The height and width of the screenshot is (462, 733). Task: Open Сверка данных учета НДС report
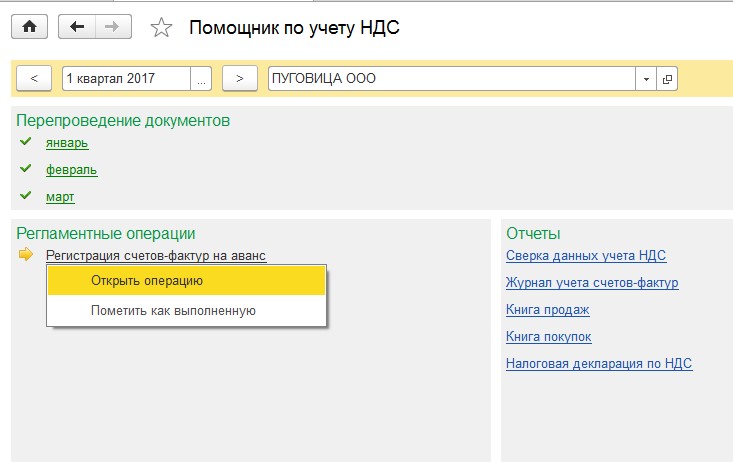(x=586, y=256)
